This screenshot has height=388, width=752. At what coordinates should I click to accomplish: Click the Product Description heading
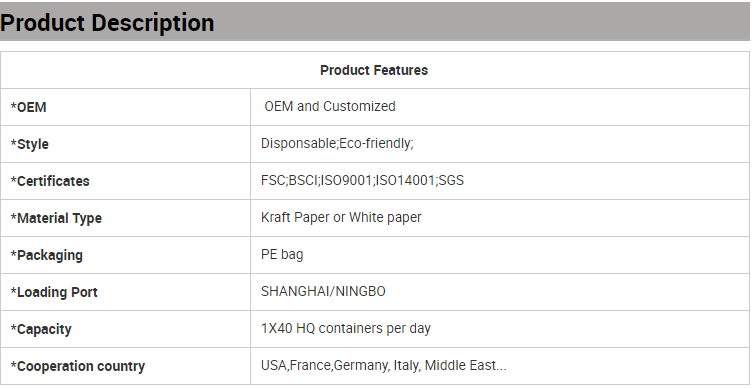(107, 23)
